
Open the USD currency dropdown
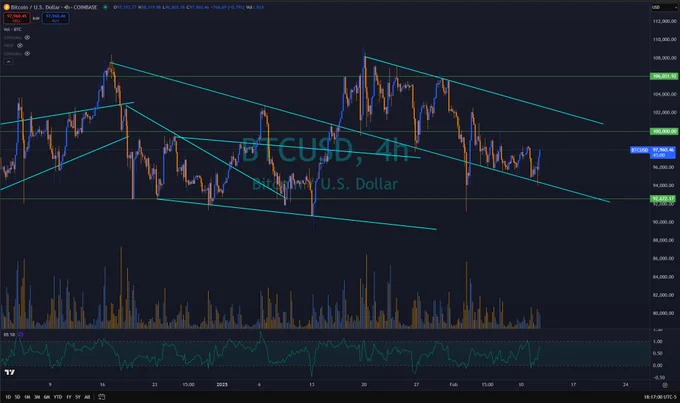[x=664, y=7]
